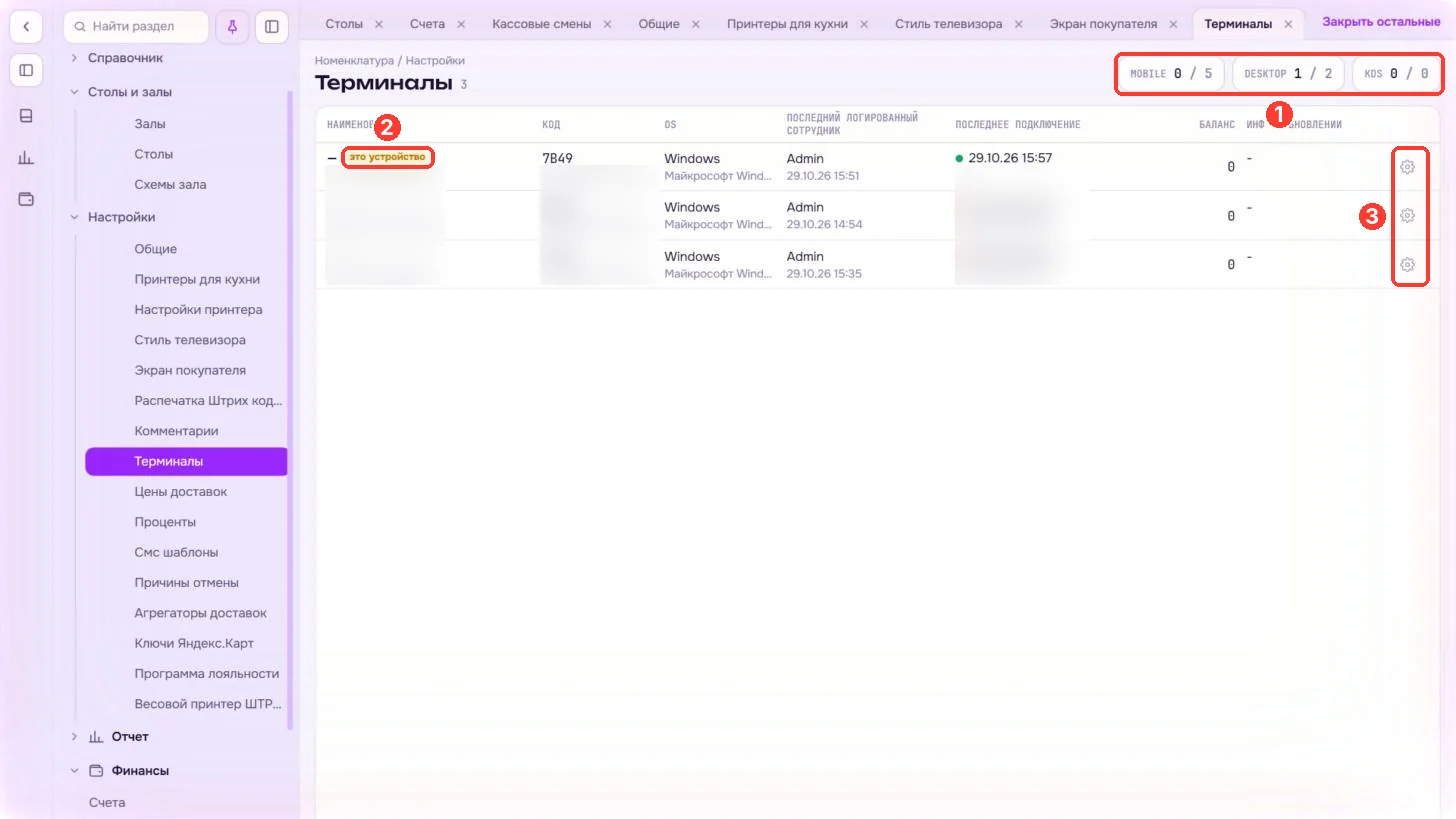Go back with the left chevron button

click(26, 27)
